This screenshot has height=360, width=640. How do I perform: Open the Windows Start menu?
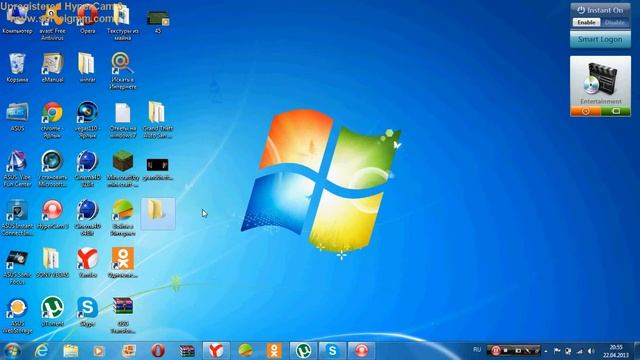click(x=12, y=351)
